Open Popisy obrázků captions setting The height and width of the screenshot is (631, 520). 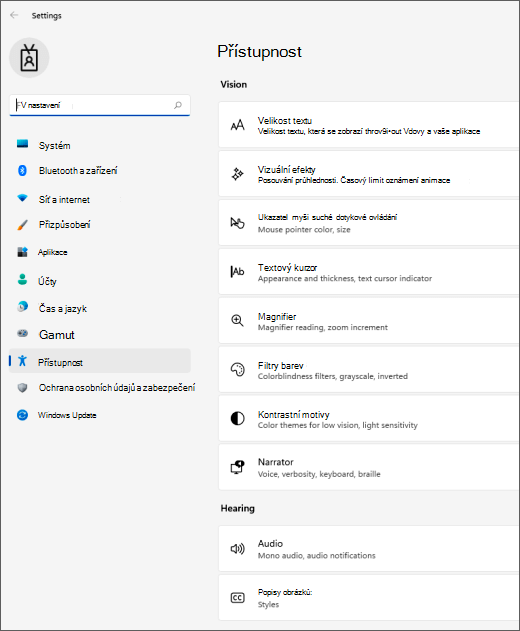tap(369, 598)
